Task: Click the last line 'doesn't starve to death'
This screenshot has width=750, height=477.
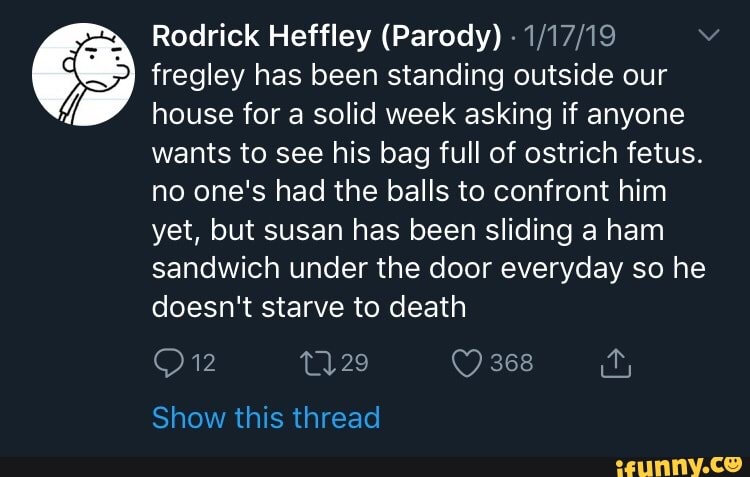Action: tap(308, 306)
